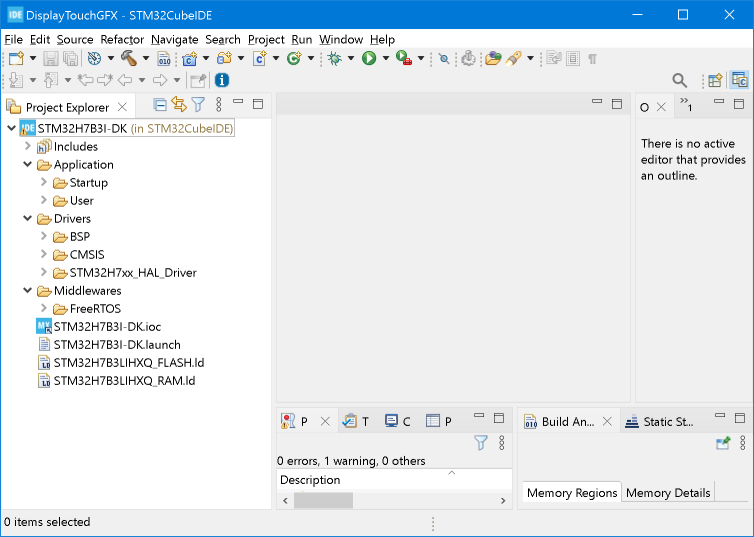Toggle the Show Whitespace pilcrow icon
The height and width of the screenshot is (537, 754).
point(593,59)
